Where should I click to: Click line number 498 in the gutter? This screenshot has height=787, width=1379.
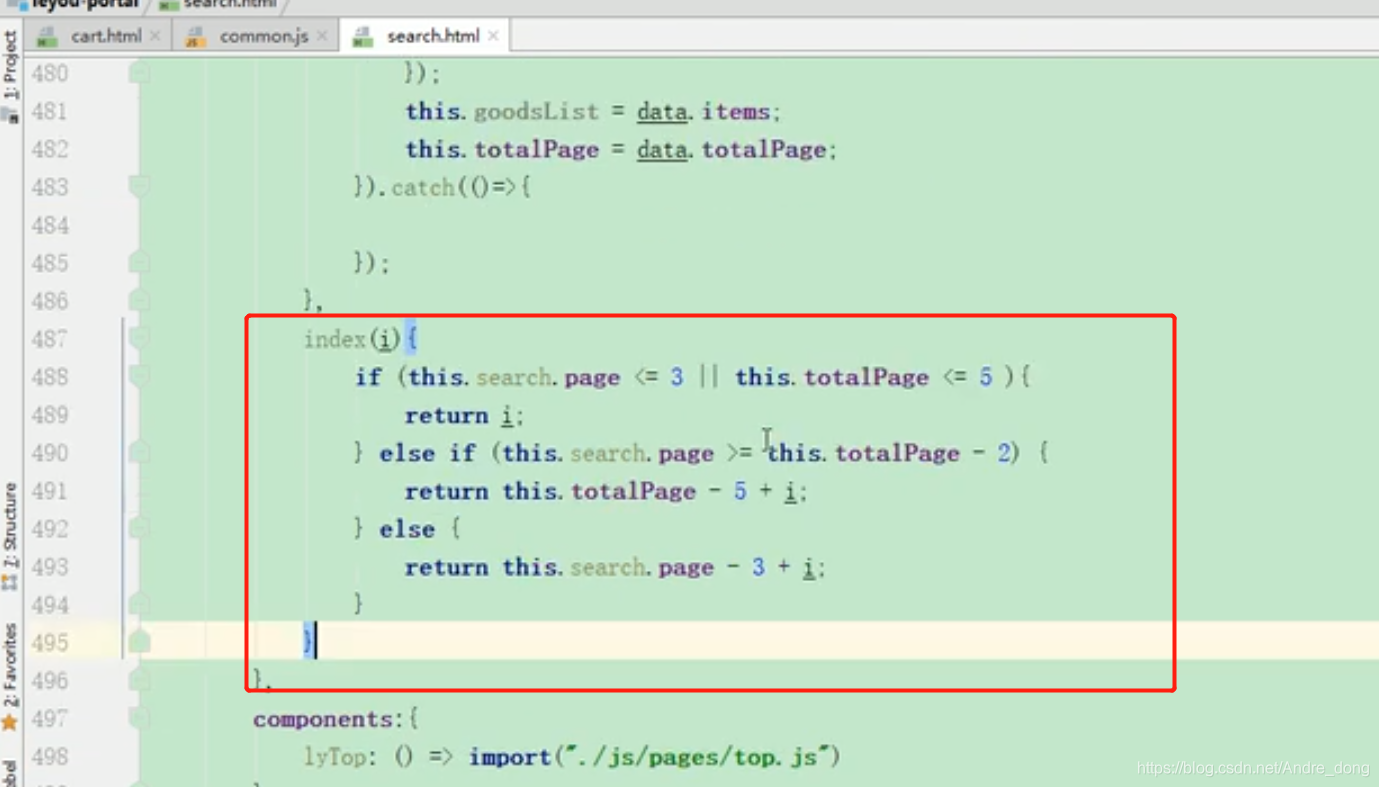tap(49, 757)
